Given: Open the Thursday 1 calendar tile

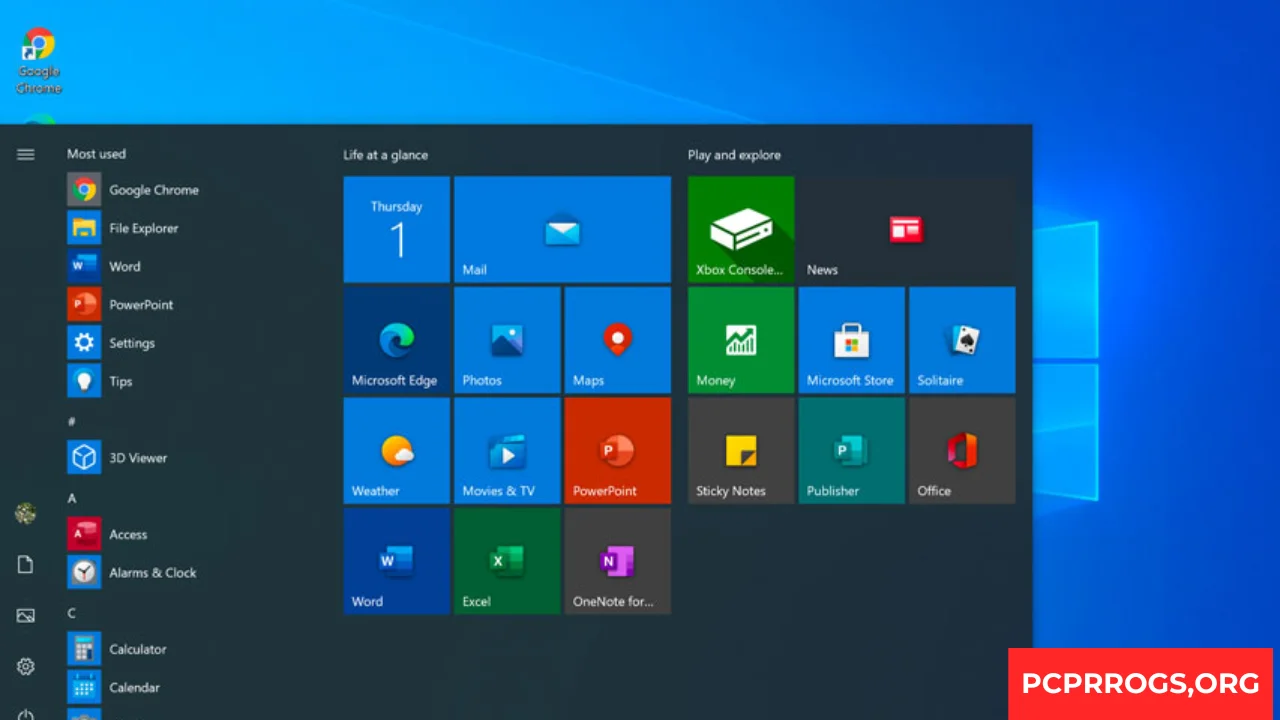Looking at the screenshot, I should point(397,229).
